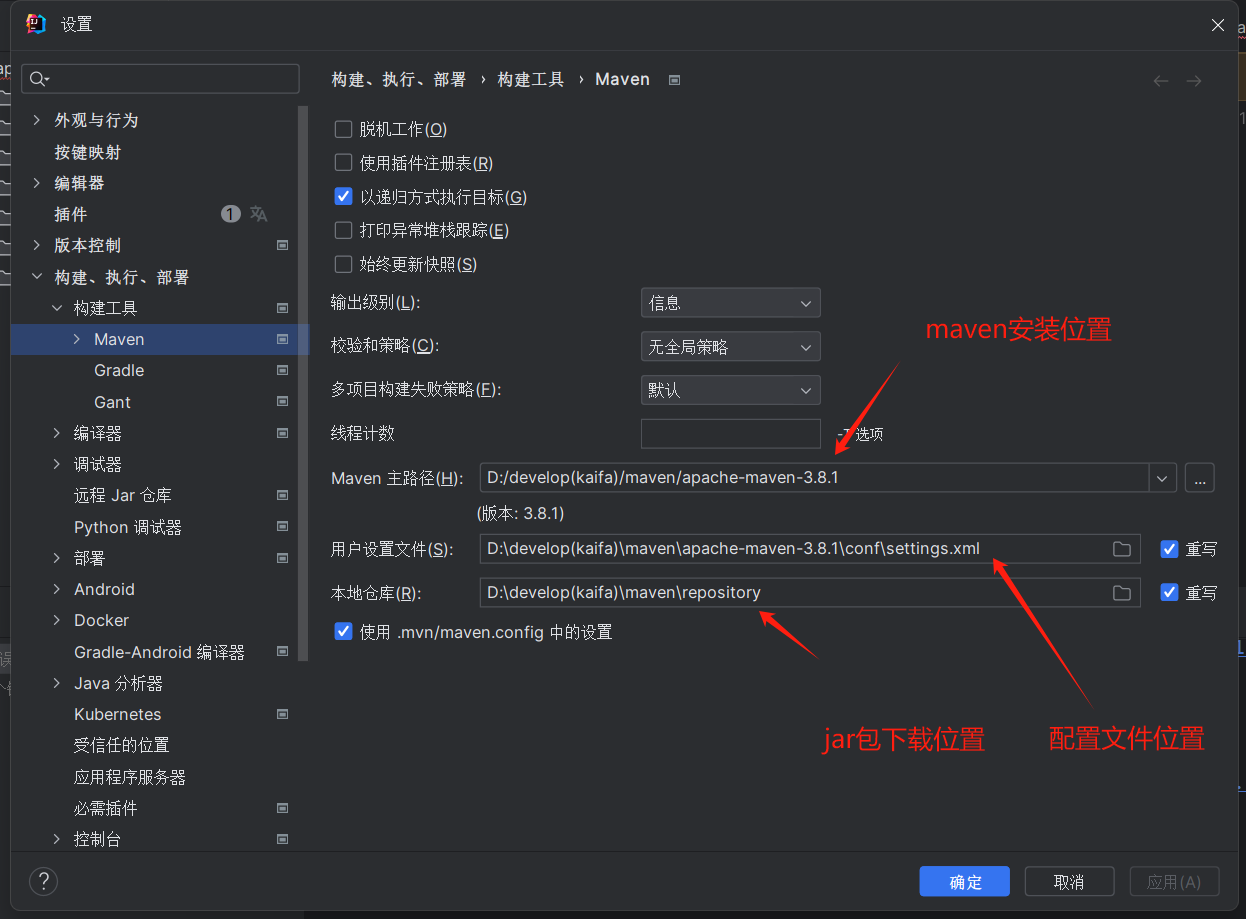Click project-level icon beside 构建工具
This screenshot has height=919, width=1246.
[283, 308]
